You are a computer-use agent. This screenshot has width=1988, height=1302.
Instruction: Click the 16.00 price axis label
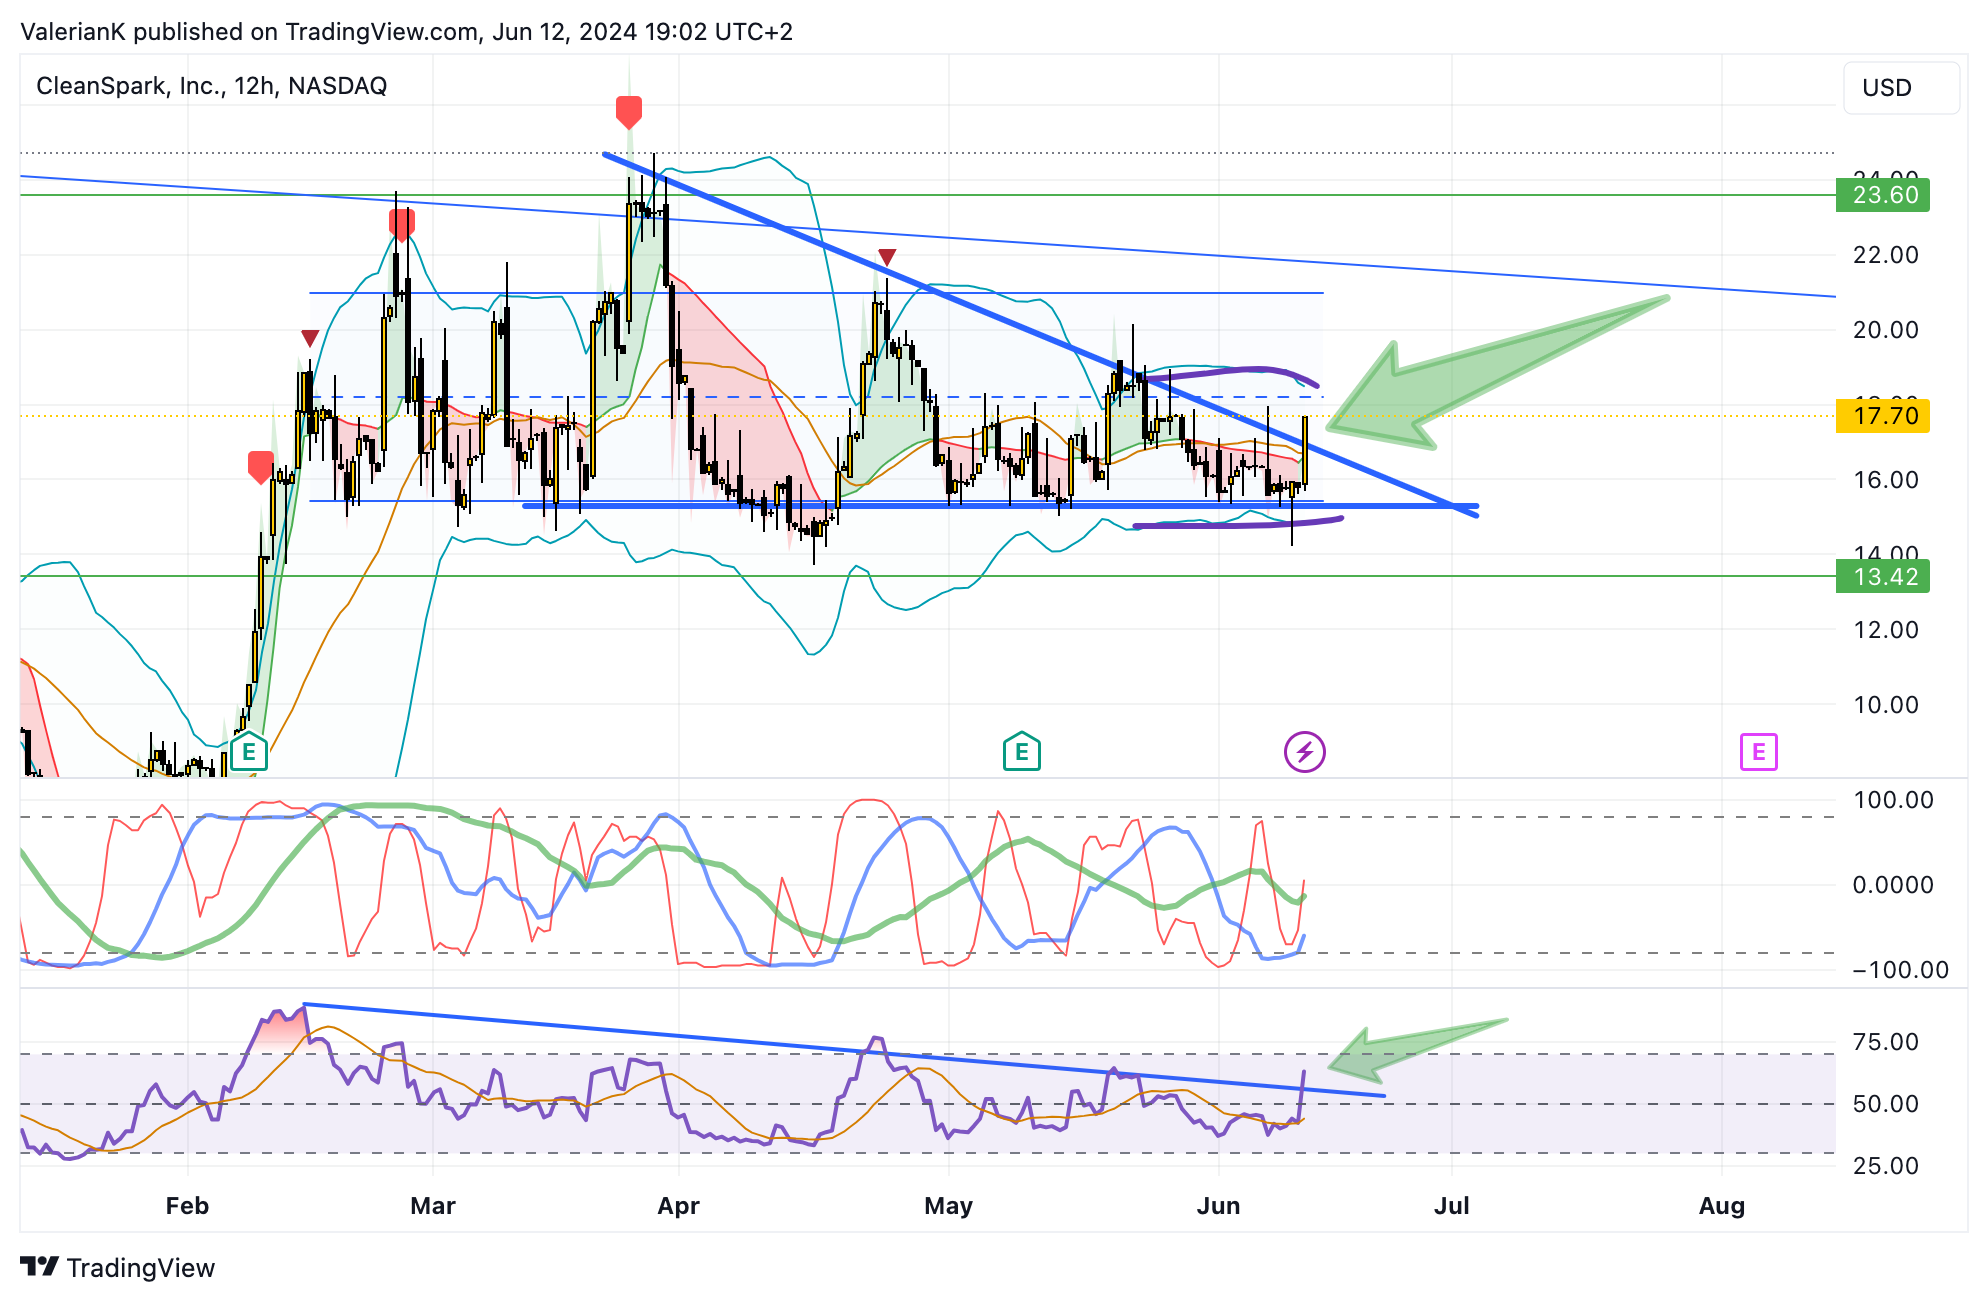[1886, 480]
